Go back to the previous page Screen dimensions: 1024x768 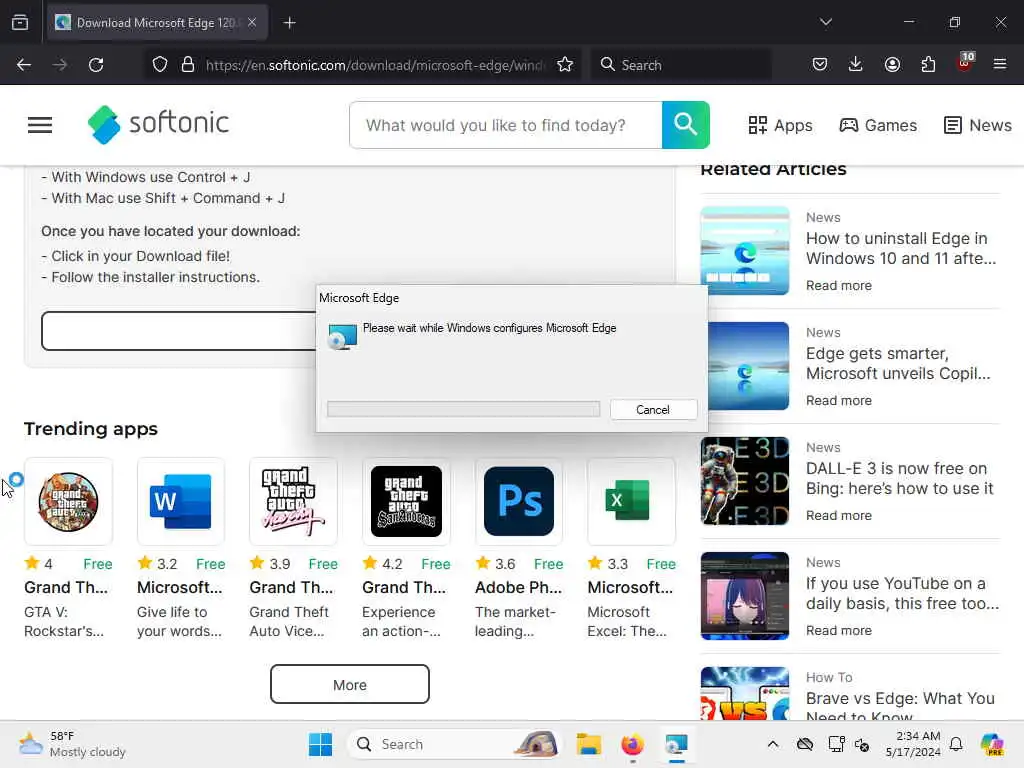coord(24,65)
